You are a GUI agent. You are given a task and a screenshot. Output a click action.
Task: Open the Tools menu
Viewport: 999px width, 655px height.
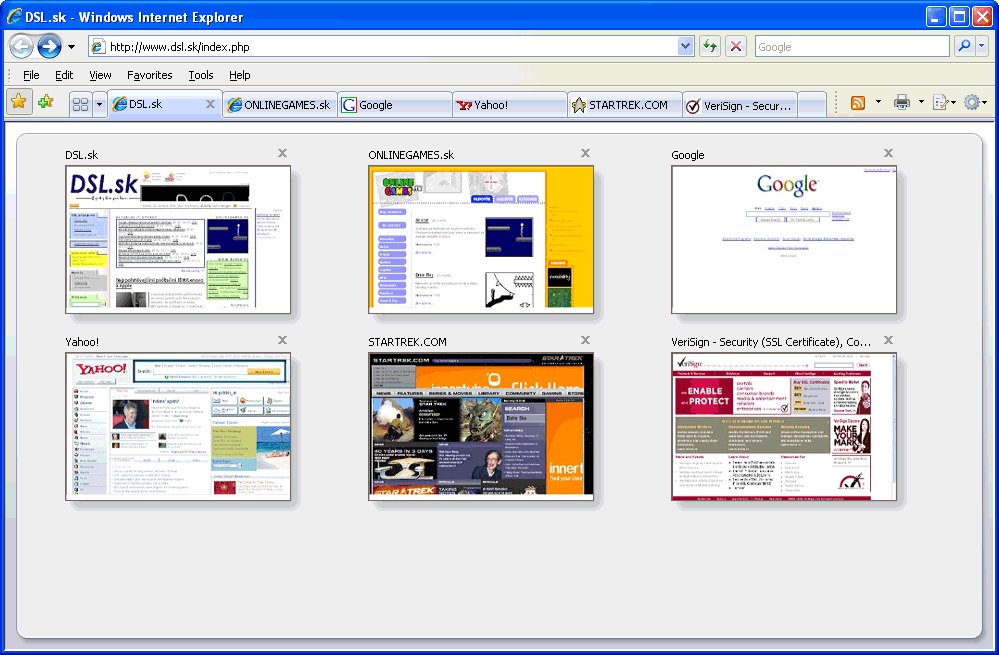tap(201, 75)
